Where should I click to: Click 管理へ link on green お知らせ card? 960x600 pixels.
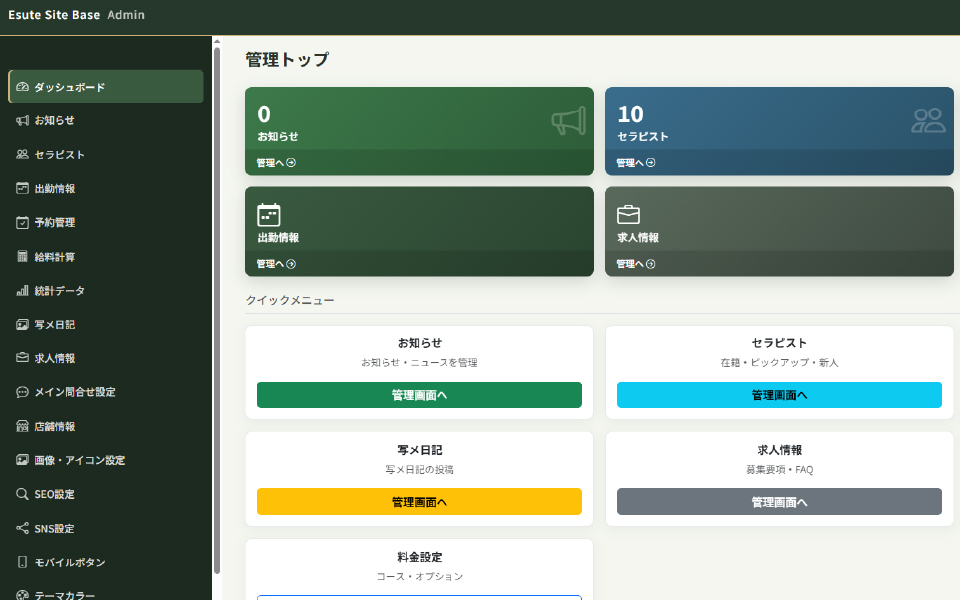click(276, 163)
